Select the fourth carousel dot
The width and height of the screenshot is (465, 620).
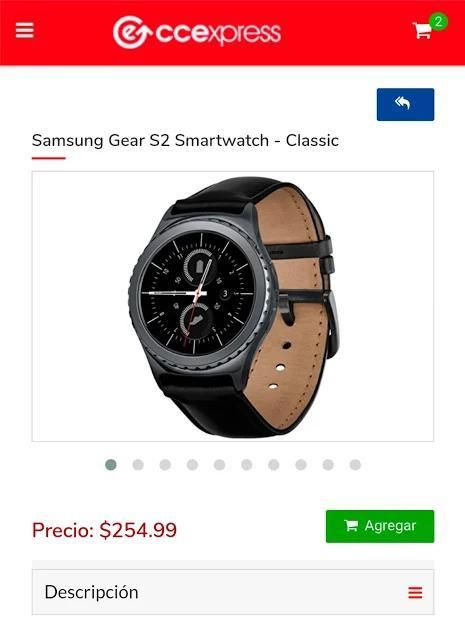click(192, 465)
